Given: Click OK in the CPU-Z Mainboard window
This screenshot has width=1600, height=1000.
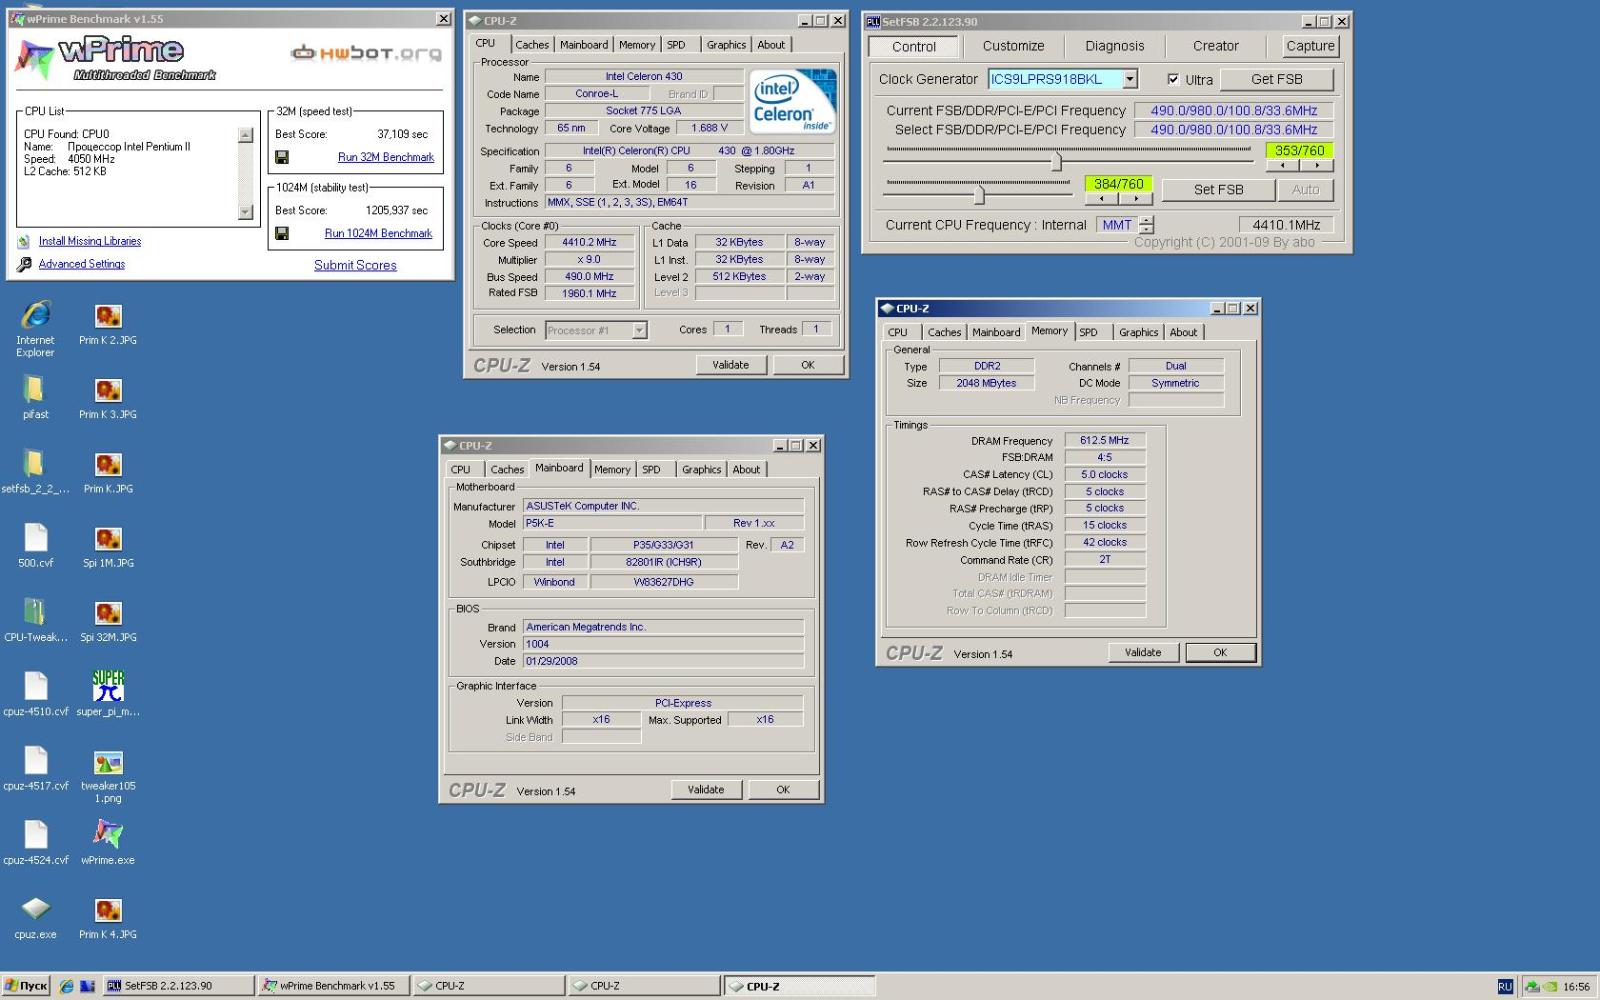Looking at the screenshot, I should [783, 790].
